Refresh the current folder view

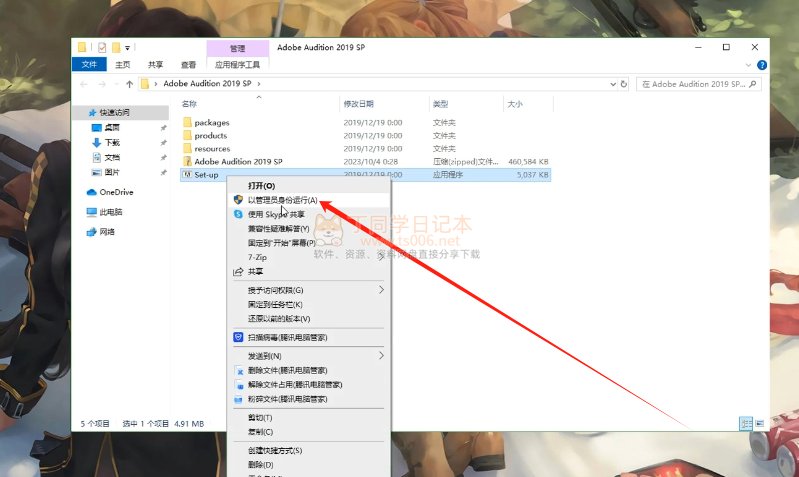(624, 84)
